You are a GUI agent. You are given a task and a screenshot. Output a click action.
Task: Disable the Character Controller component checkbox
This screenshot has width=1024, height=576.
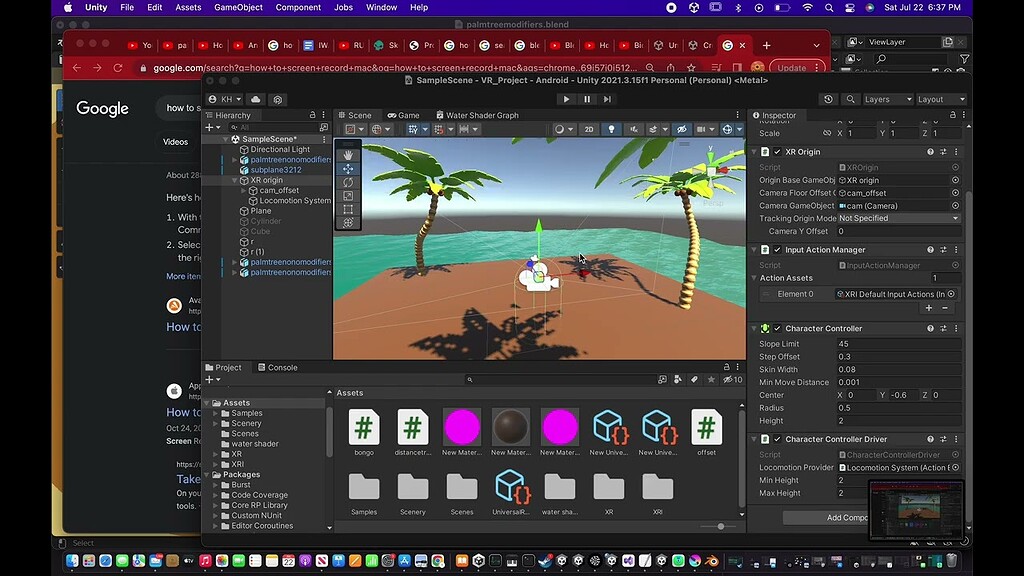pyautogui.click(x=777, y=328)
